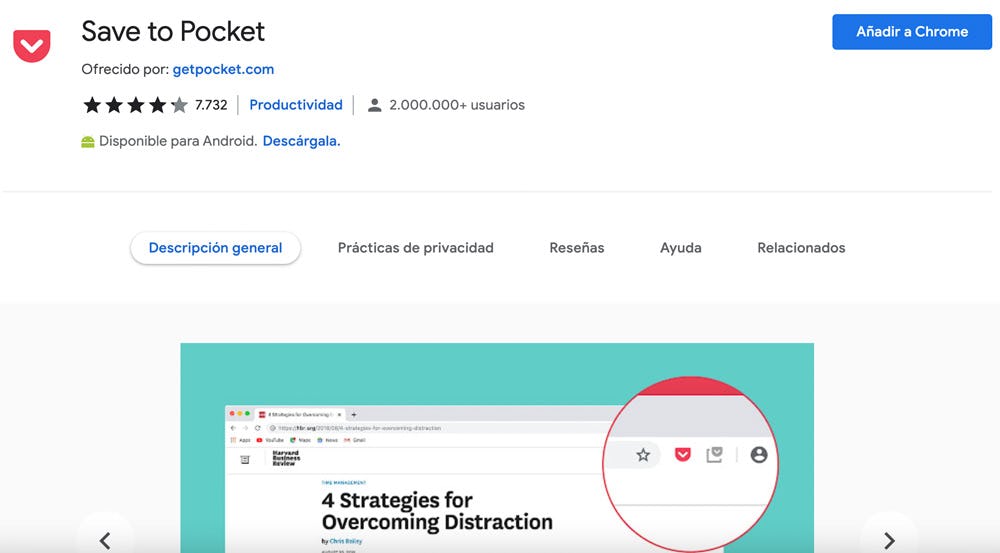Follow the Descárgala Android link
The width and height of the screenshot is (1000, 553).
coord(302,141)
